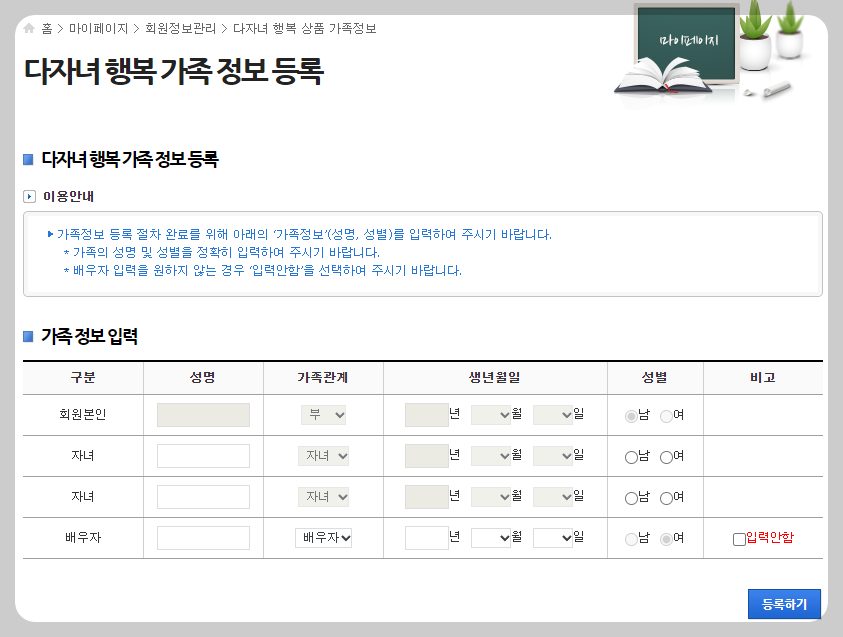Open the 일 dropdown in 배우자 row
The image size is (843, 637).
point(553,538)
